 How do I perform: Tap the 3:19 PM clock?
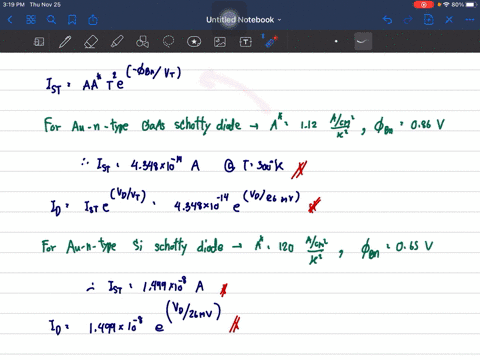coord(13,5)
